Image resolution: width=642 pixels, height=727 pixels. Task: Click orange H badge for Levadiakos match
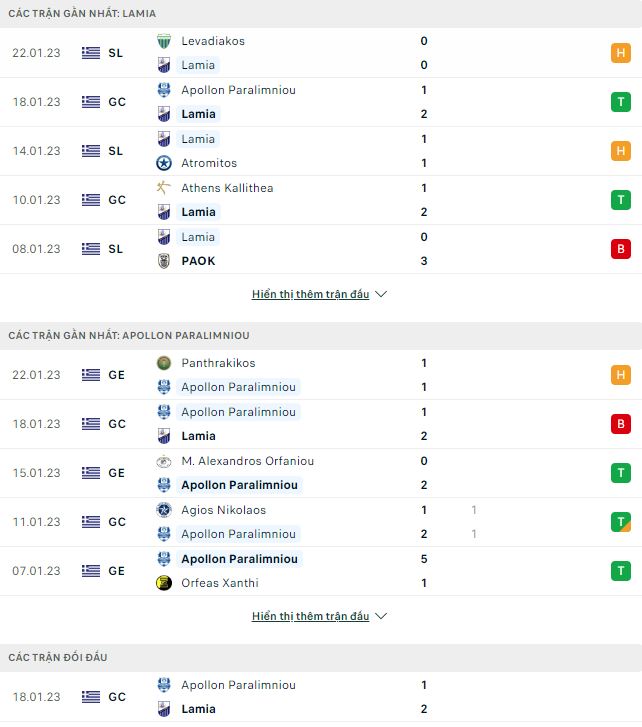click(x=621, y=53)
